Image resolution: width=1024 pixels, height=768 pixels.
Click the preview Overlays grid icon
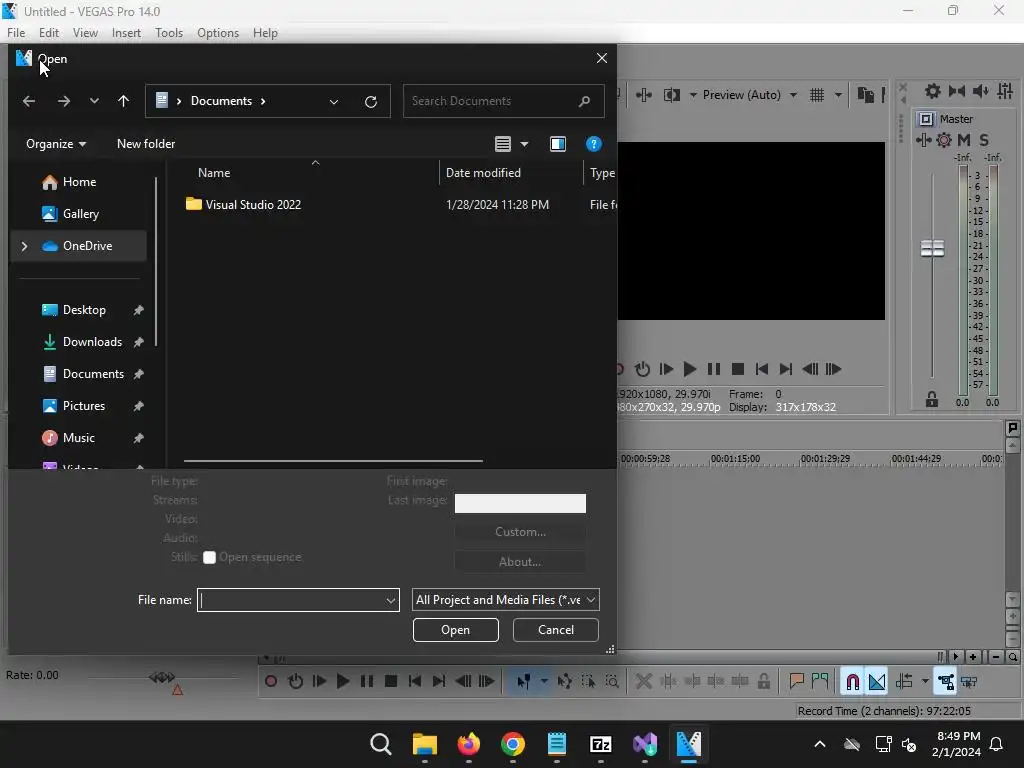click(816, 95)
